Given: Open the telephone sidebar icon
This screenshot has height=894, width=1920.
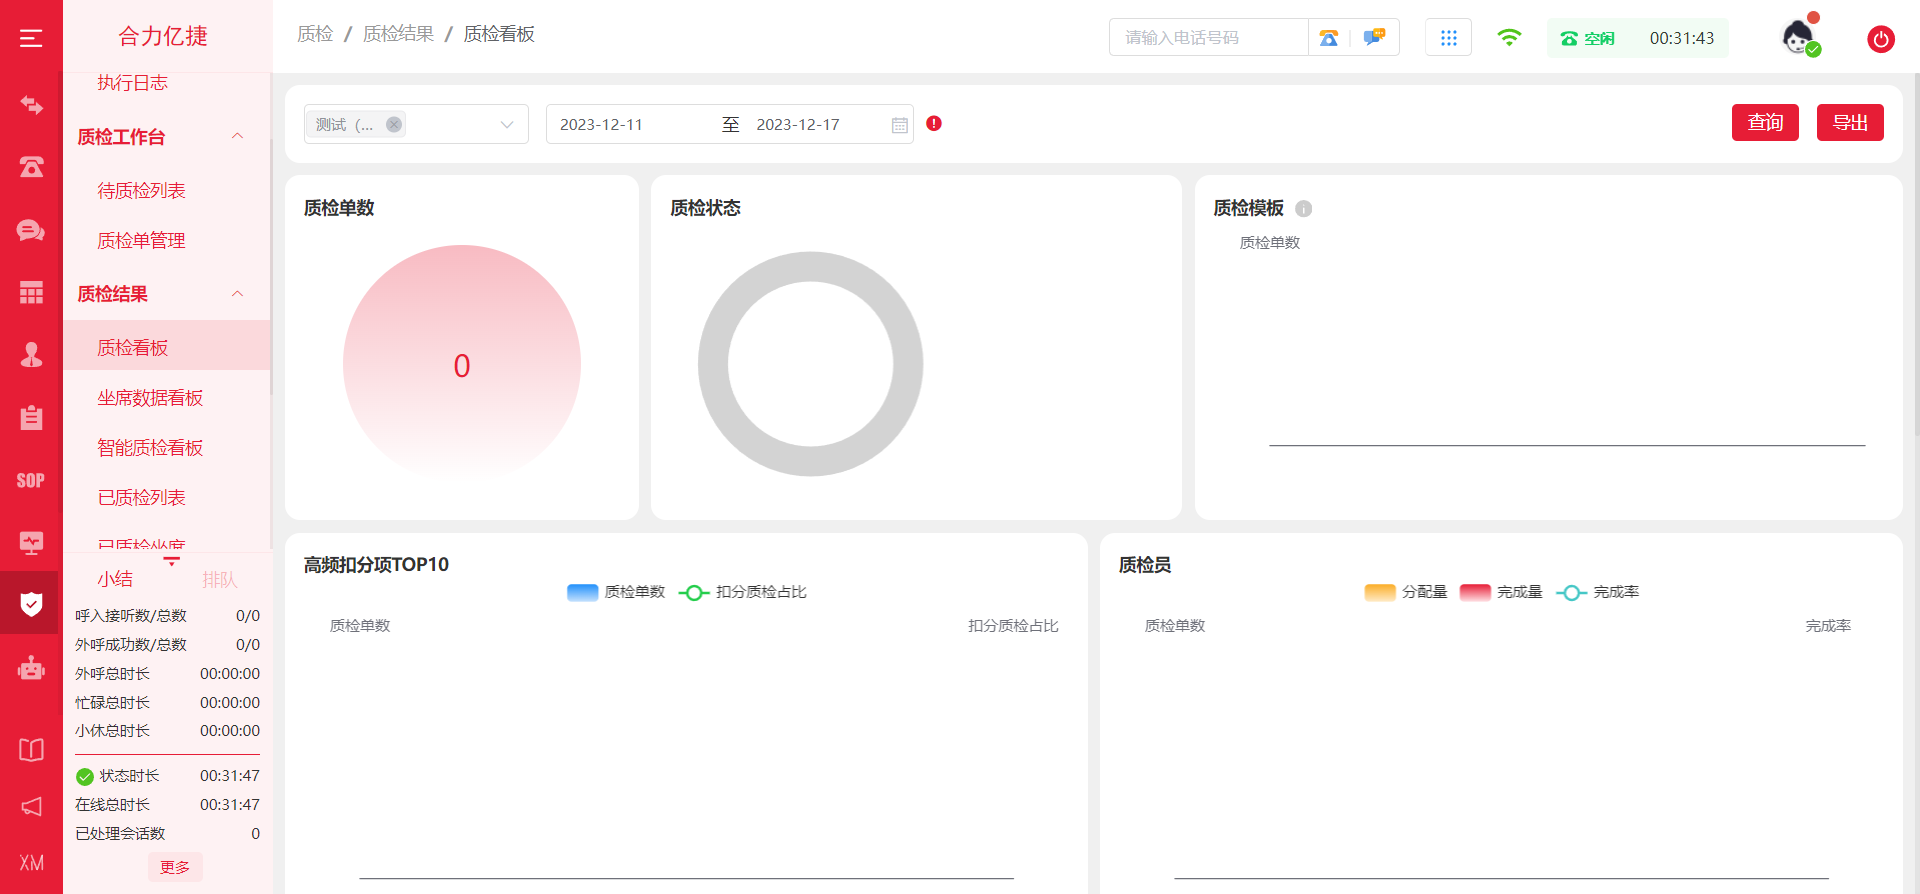Looking at the screenshot, I should tap(31, 167).
